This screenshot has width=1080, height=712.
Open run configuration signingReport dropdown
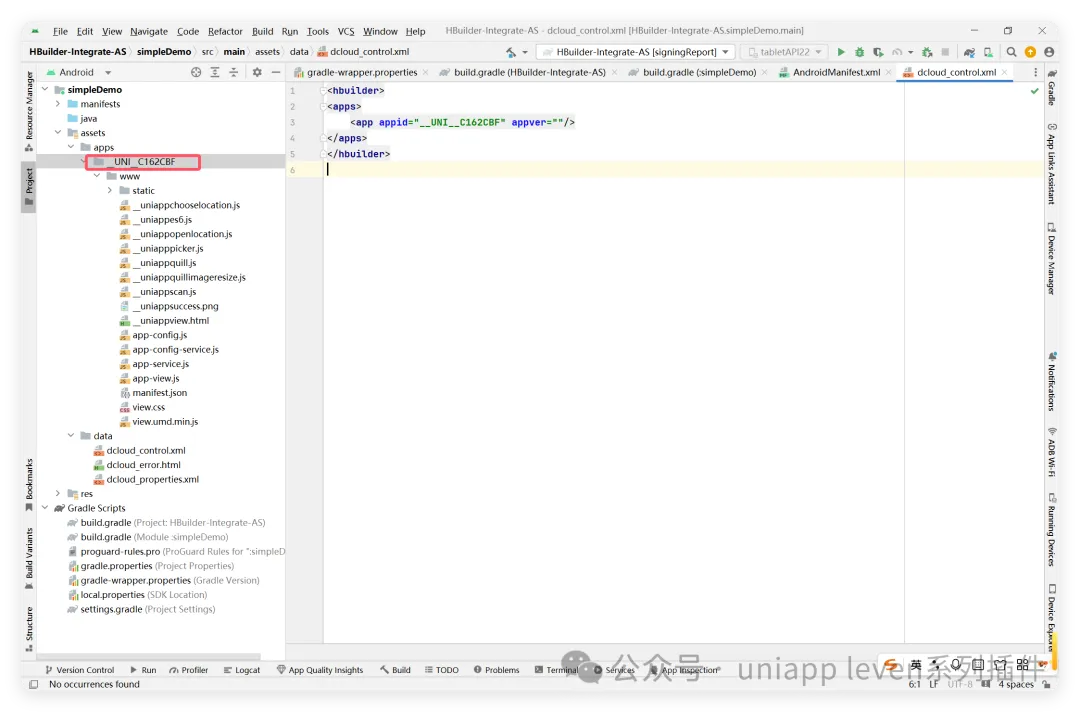pyautogui.click(x=636, y=52)
